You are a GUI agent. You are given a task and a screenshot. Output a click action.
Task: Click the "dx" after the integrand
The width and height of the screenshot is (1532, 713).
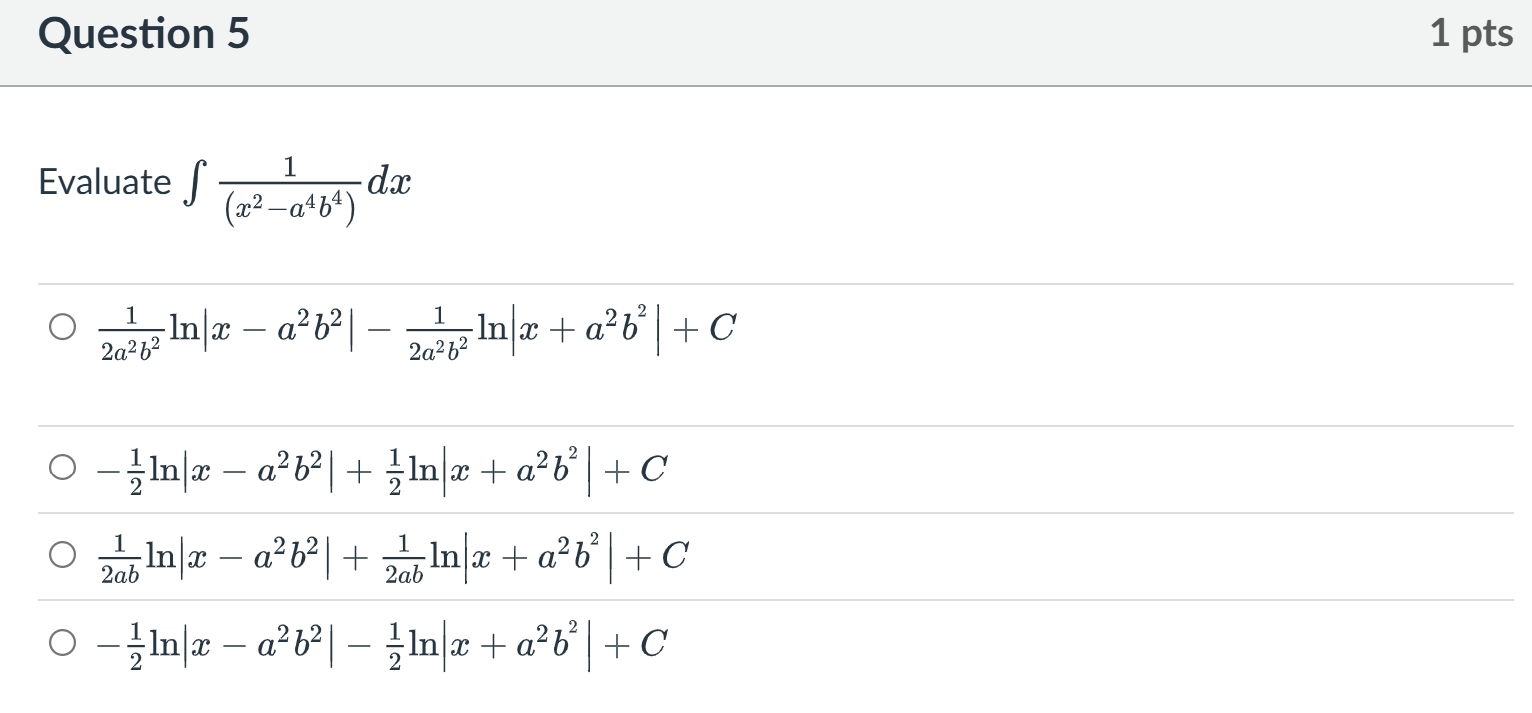click(x=389, y=180)
